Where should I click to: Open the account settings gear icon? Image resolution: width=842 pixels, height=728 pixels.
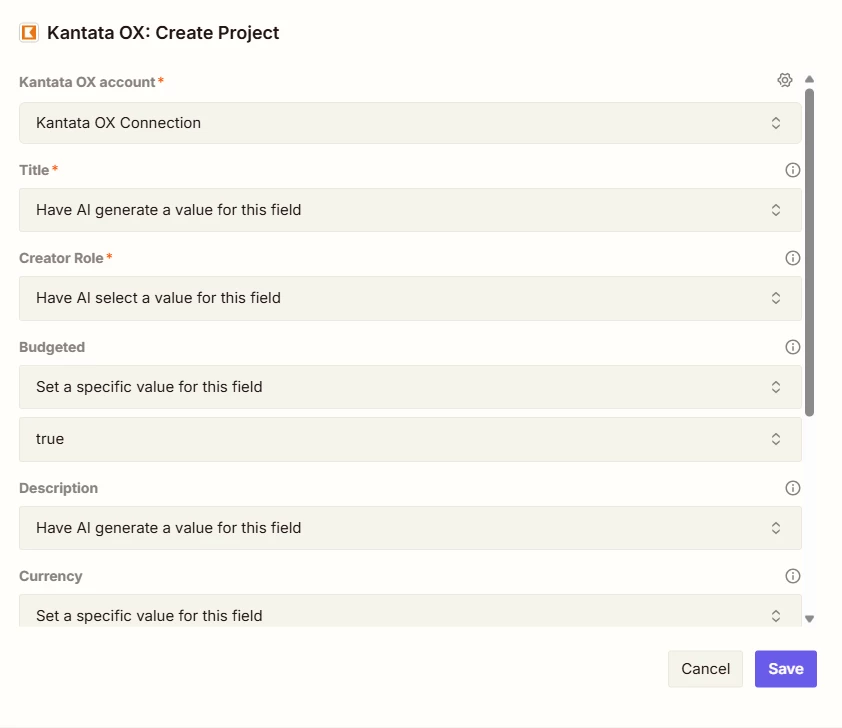click(785, 80)
